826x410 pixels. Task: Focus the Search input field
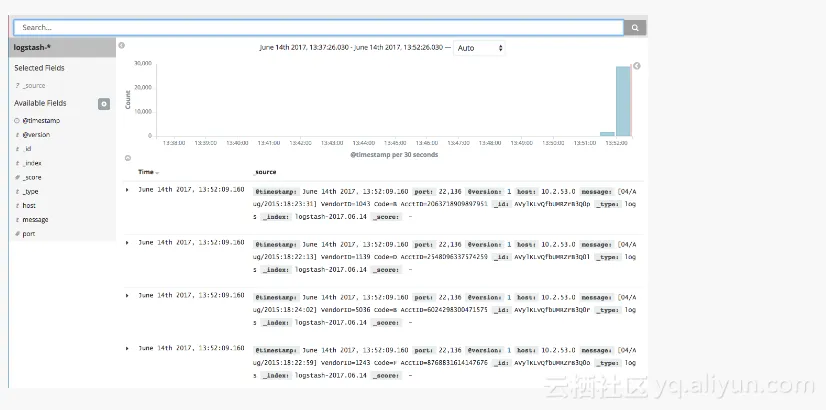(319, 27)
